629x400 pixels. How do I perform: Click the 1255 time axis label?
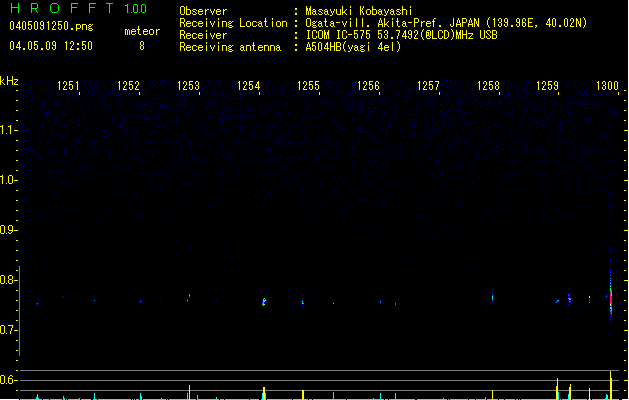(308, 85)
